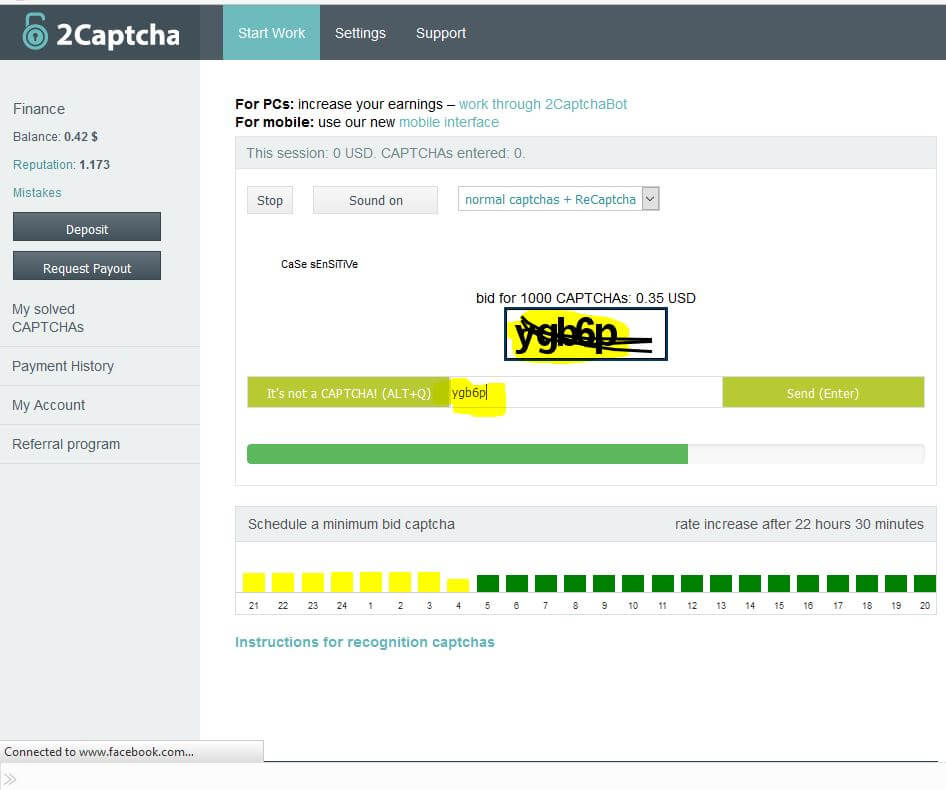Viewport: 946px width, 790px height.
Task: Click the Deposit button
Action: point(87,229)
